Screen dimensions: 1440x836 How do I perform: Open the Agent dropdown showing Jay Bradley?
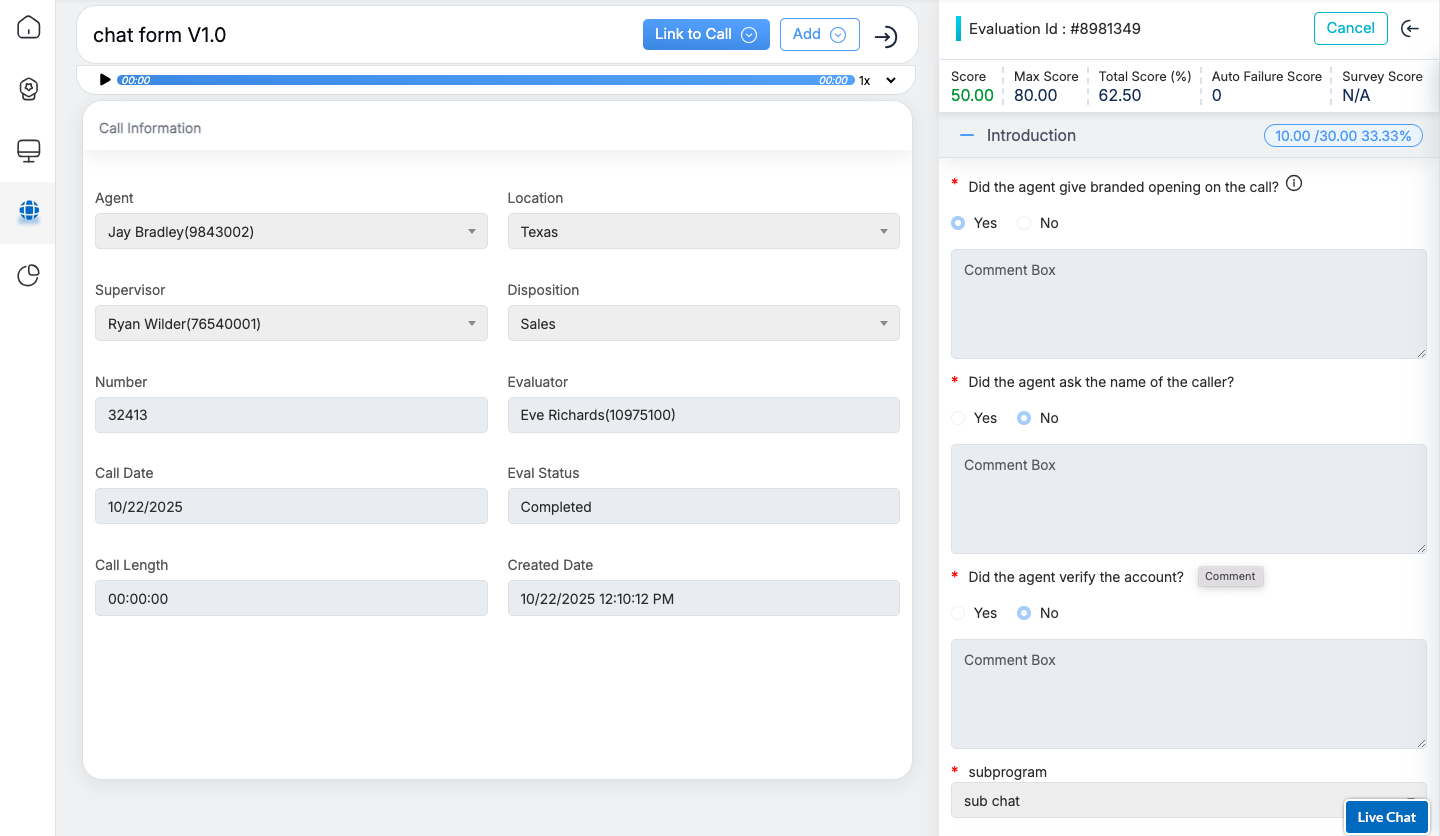(x=291, y=232)
